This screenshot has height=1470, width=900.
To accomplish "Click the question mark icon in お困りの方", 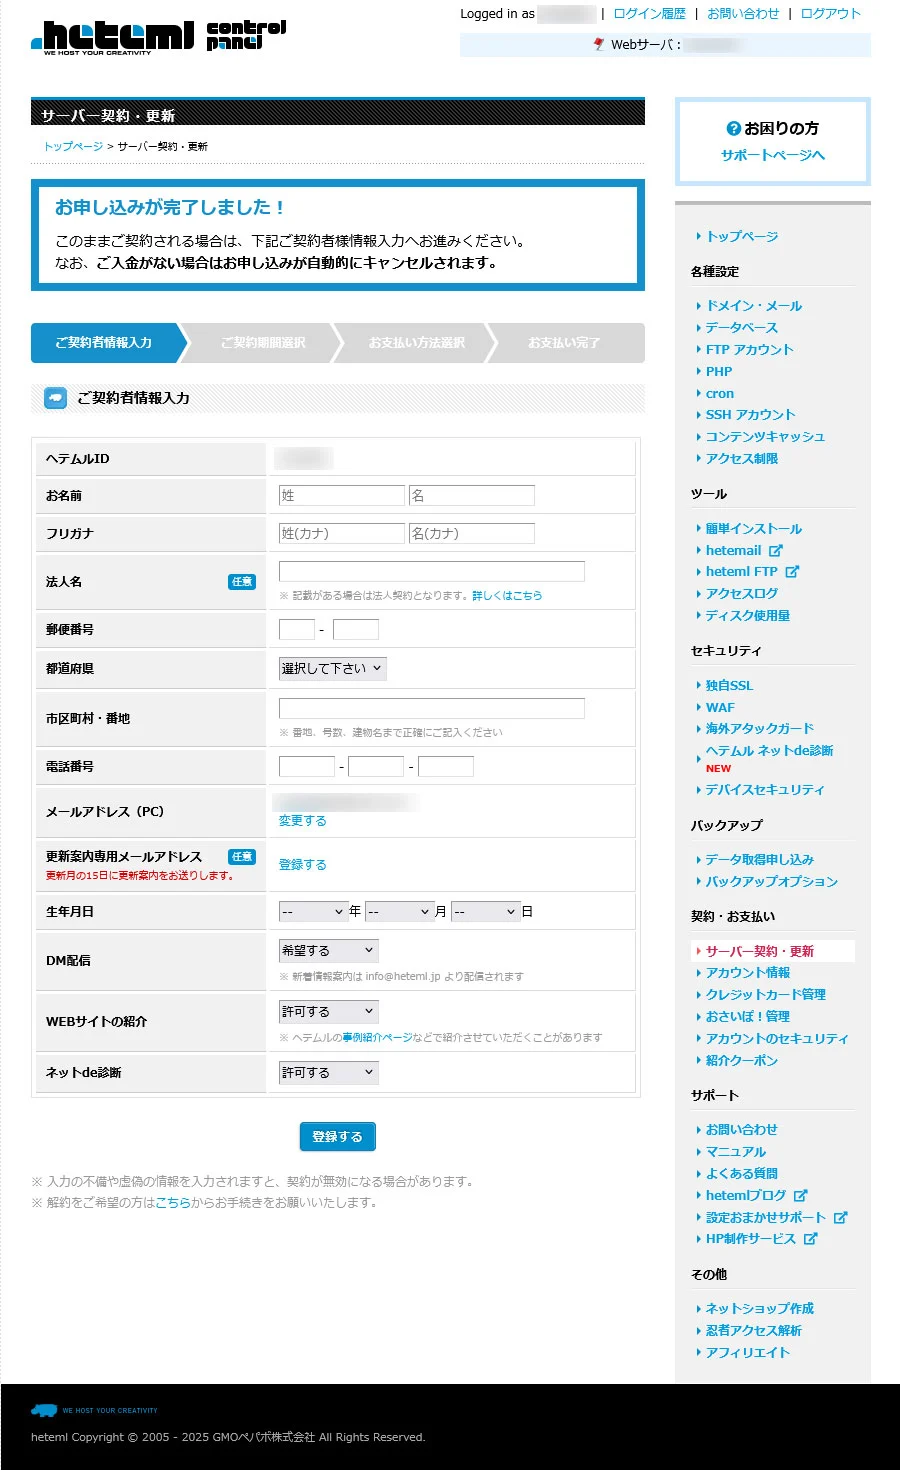I will tap(733, 128).
